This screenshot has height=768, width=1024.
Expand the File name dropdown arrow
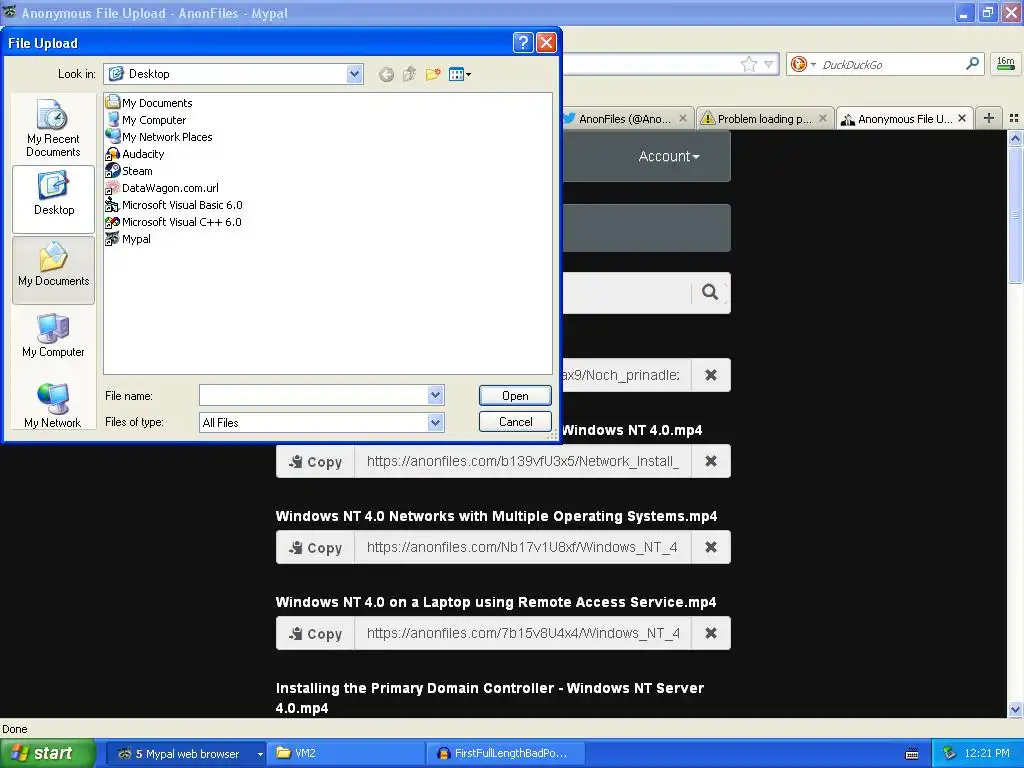click(436, 395)
